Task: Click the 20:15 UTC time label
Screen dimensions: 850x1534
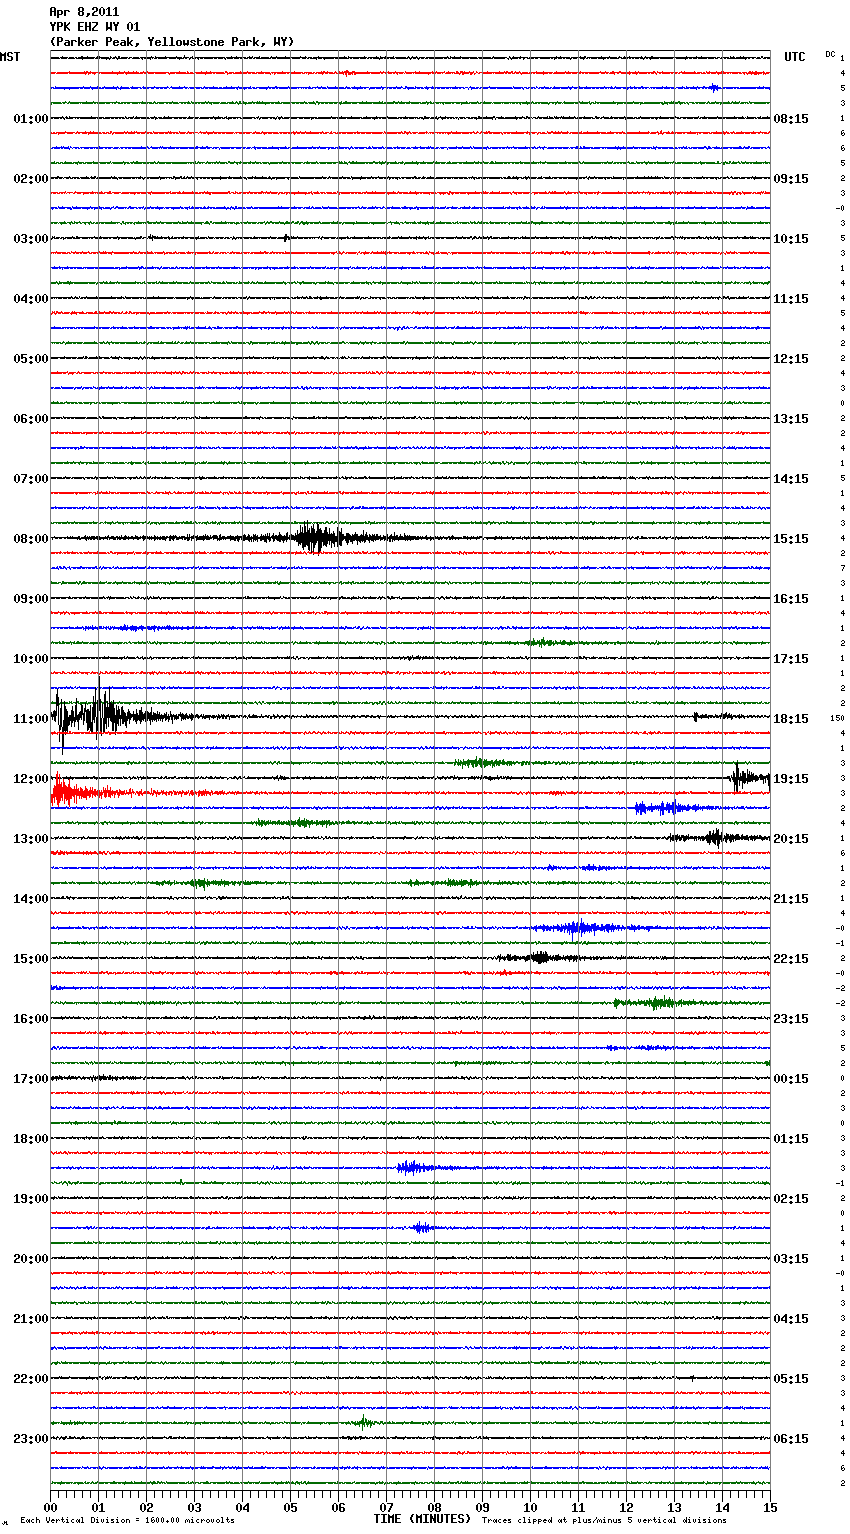Action: point(791,839)
